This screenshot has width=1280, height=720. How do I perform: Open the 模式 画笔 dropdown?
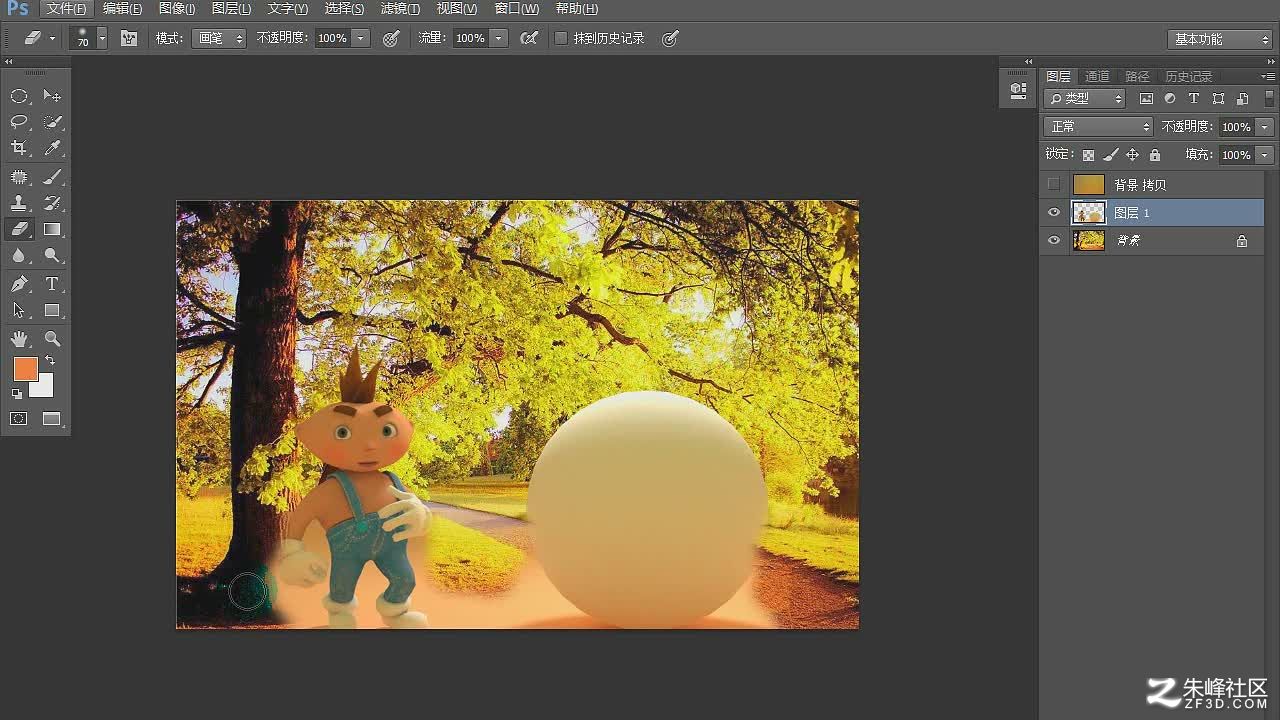point(220,38)
